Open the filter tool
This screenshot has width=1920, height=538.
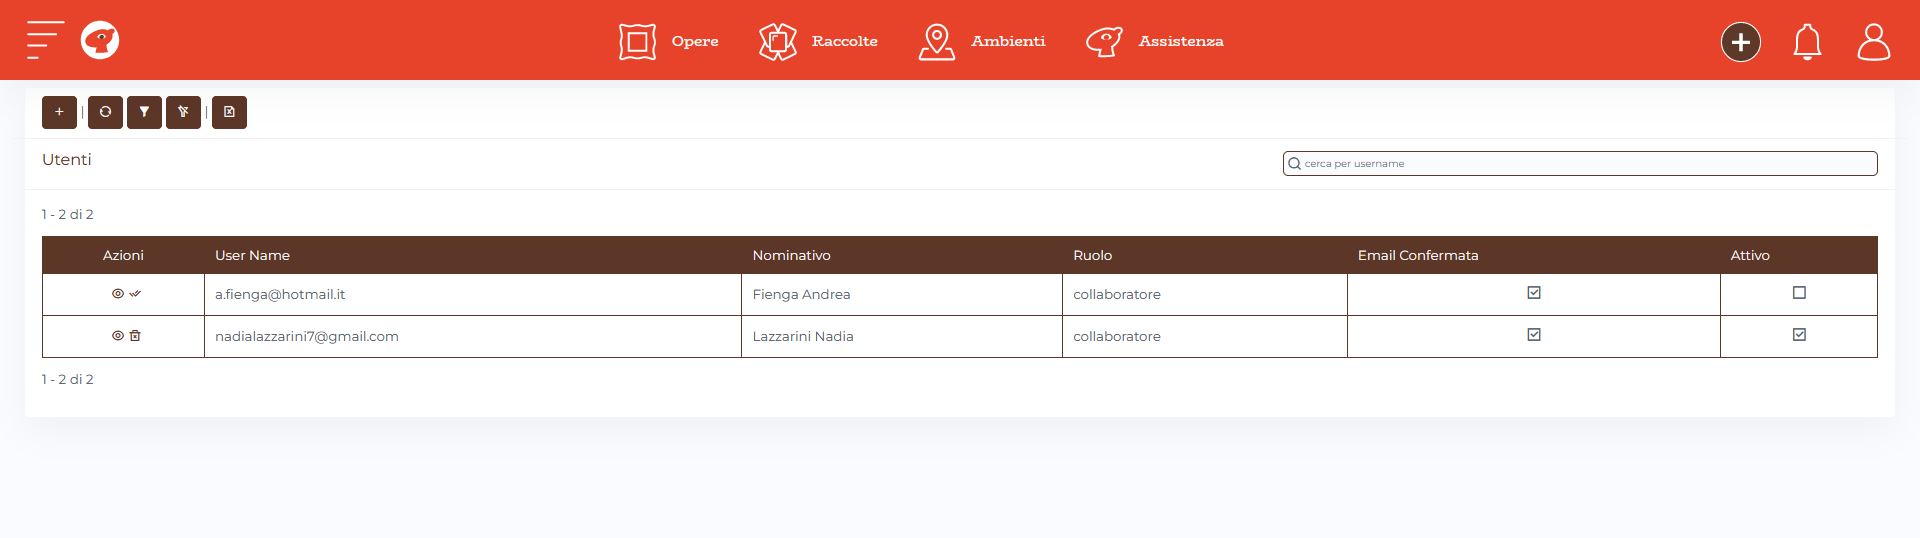(144, 112)
